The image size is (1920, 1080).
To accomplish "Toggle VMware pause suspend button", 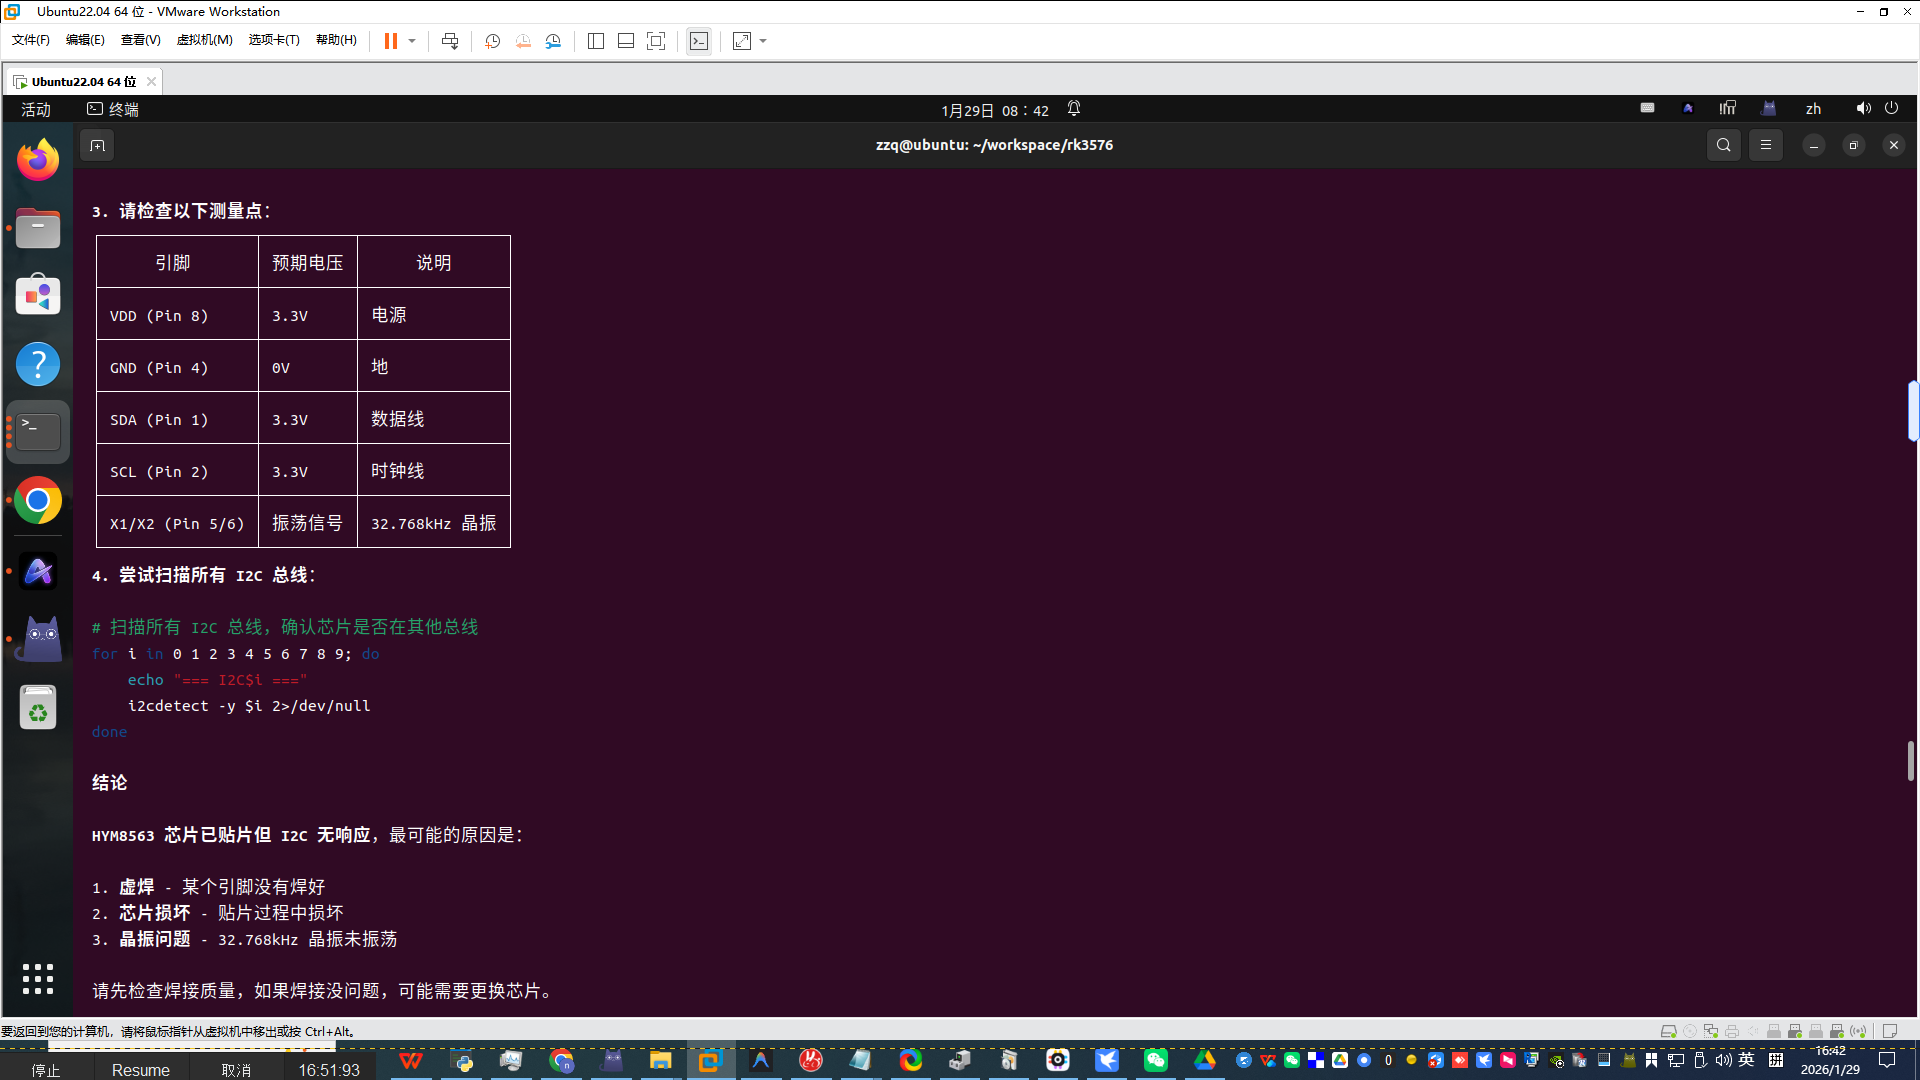I will pyautogui.click(x=391, y=41).
